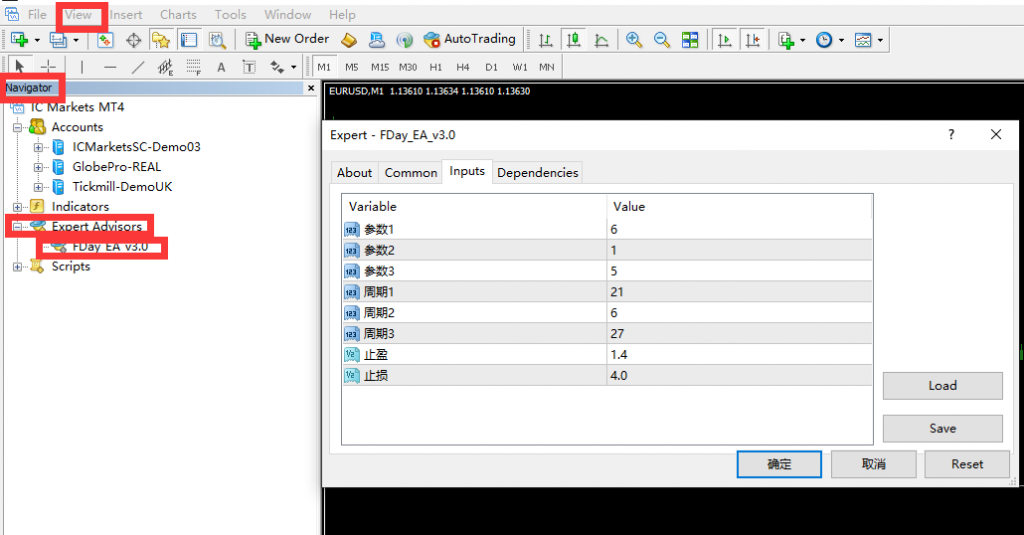The width and height of the screenshot is (1024, 535).
Task: Expand the ICMarketsSC-Demo03 account node
Action: pos(38,147)
